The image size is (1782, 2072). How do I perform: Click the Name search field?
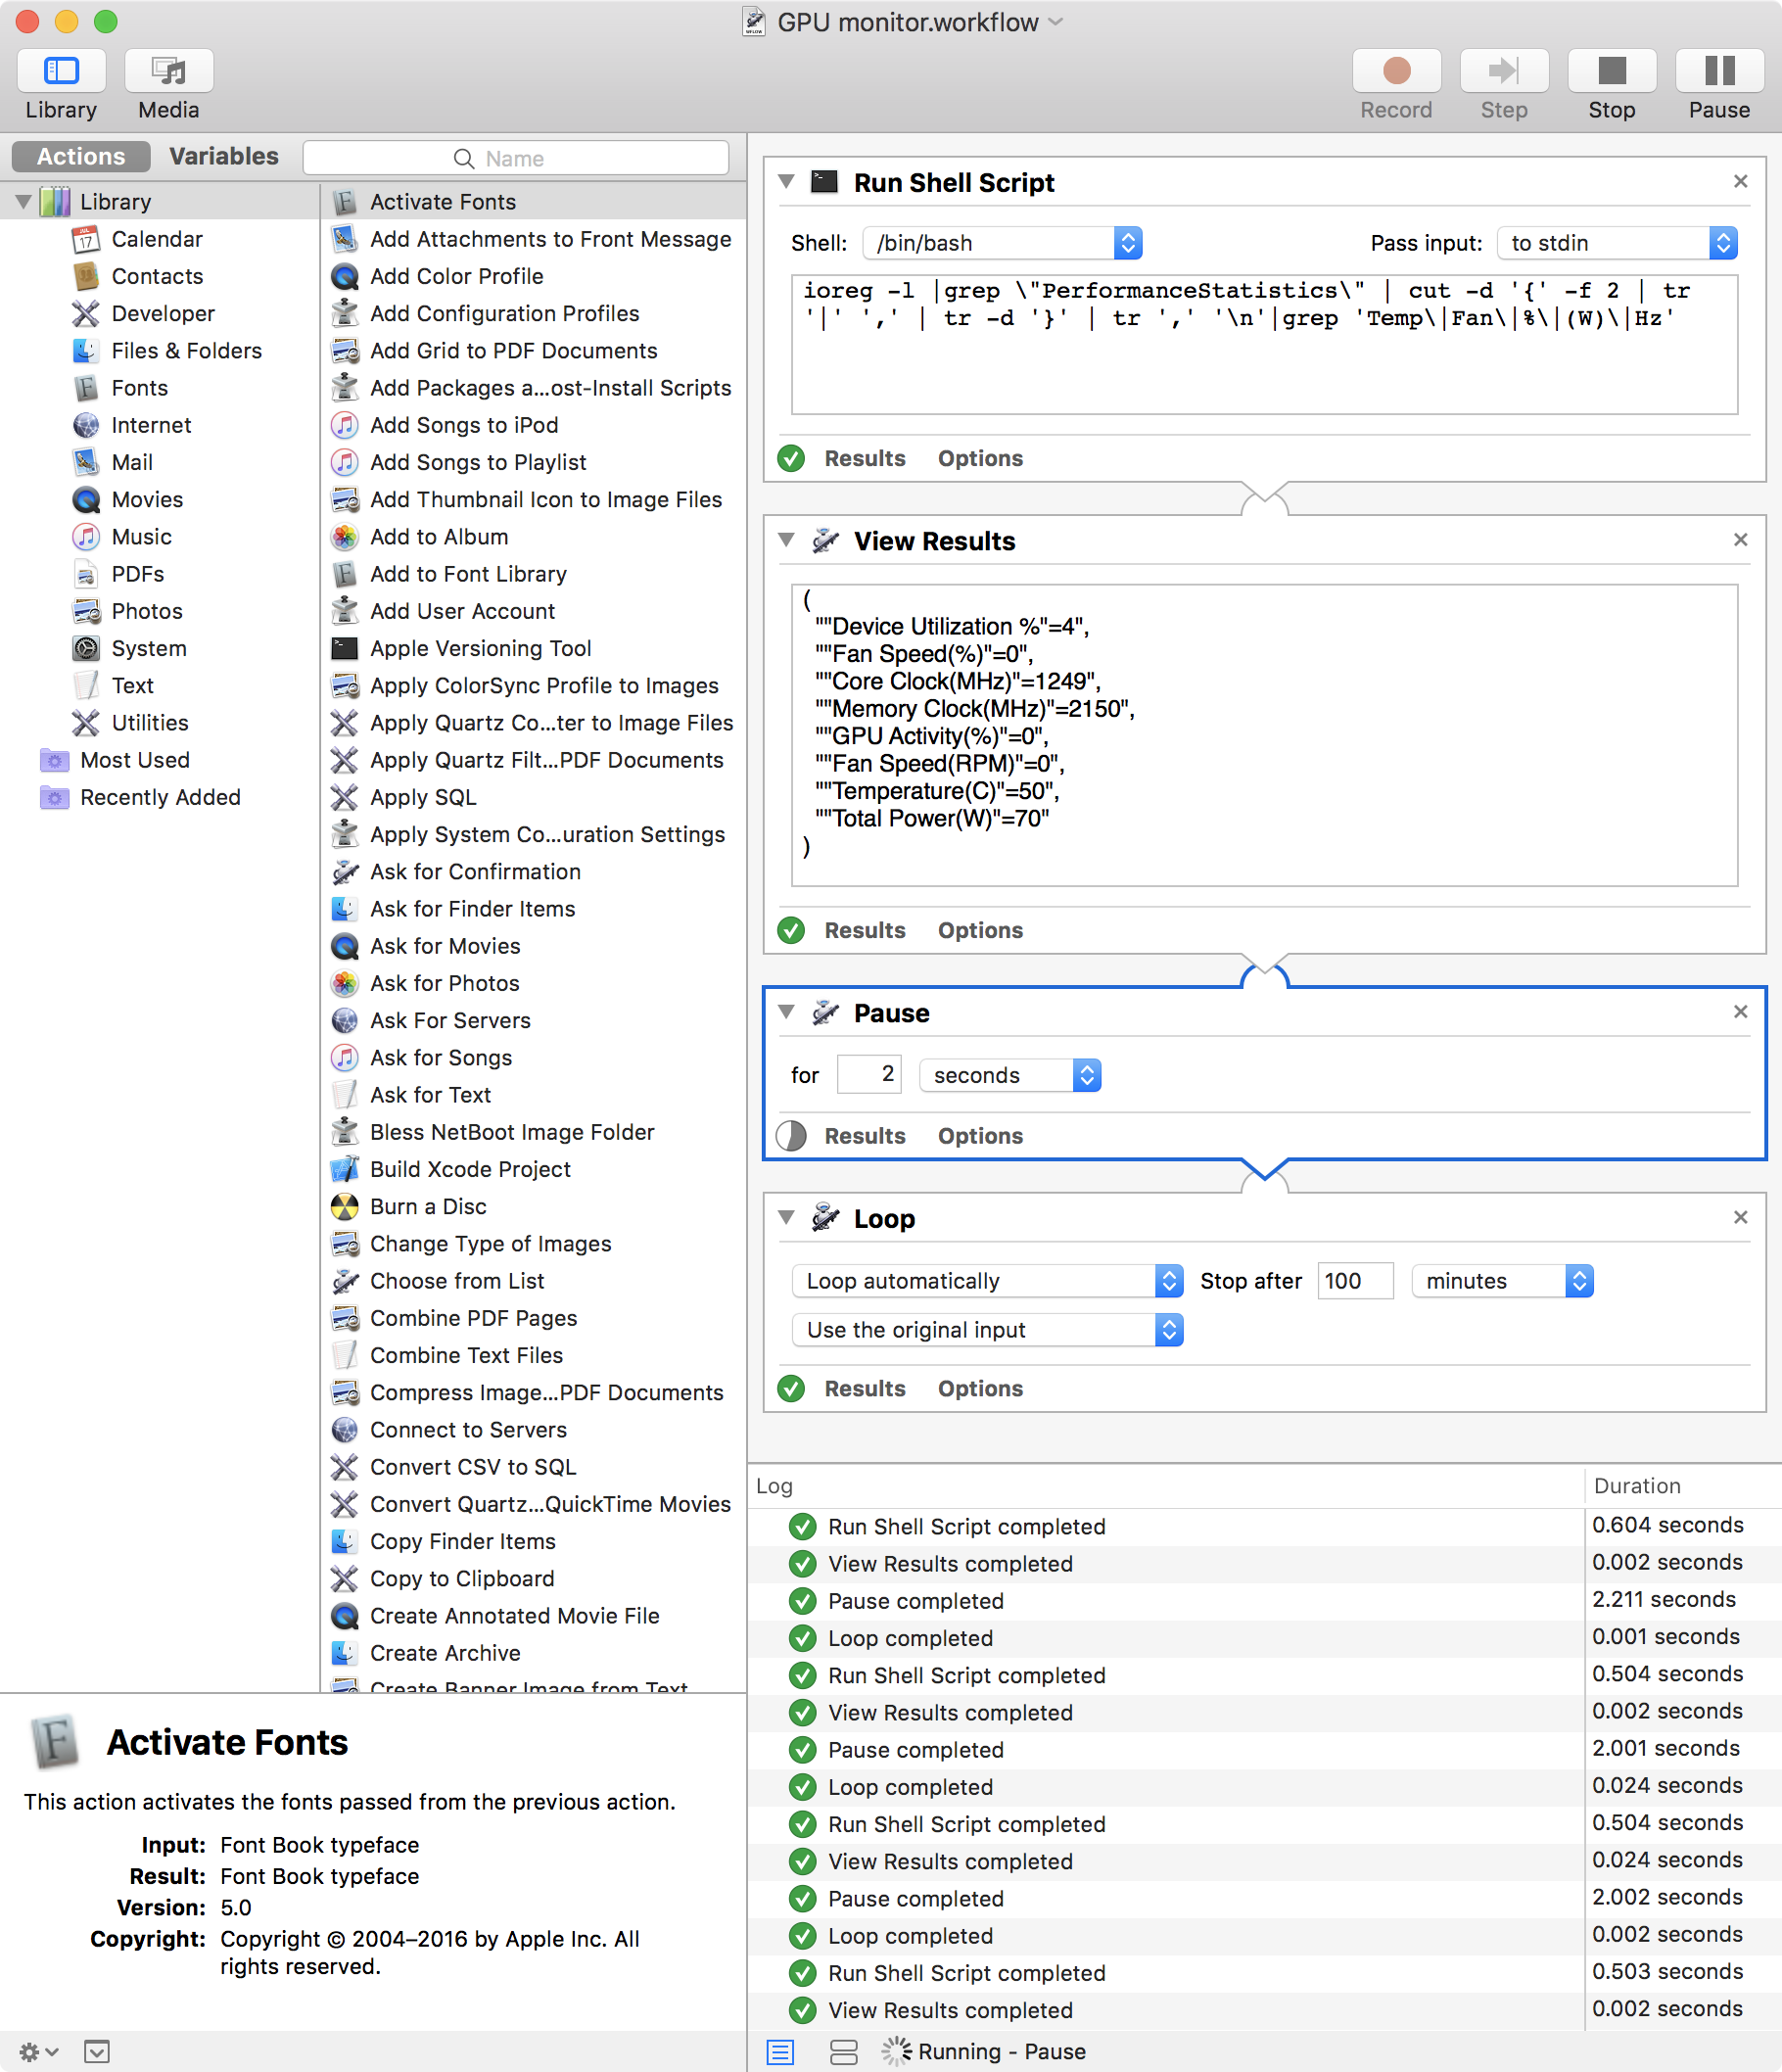click(x=515, y=158)
